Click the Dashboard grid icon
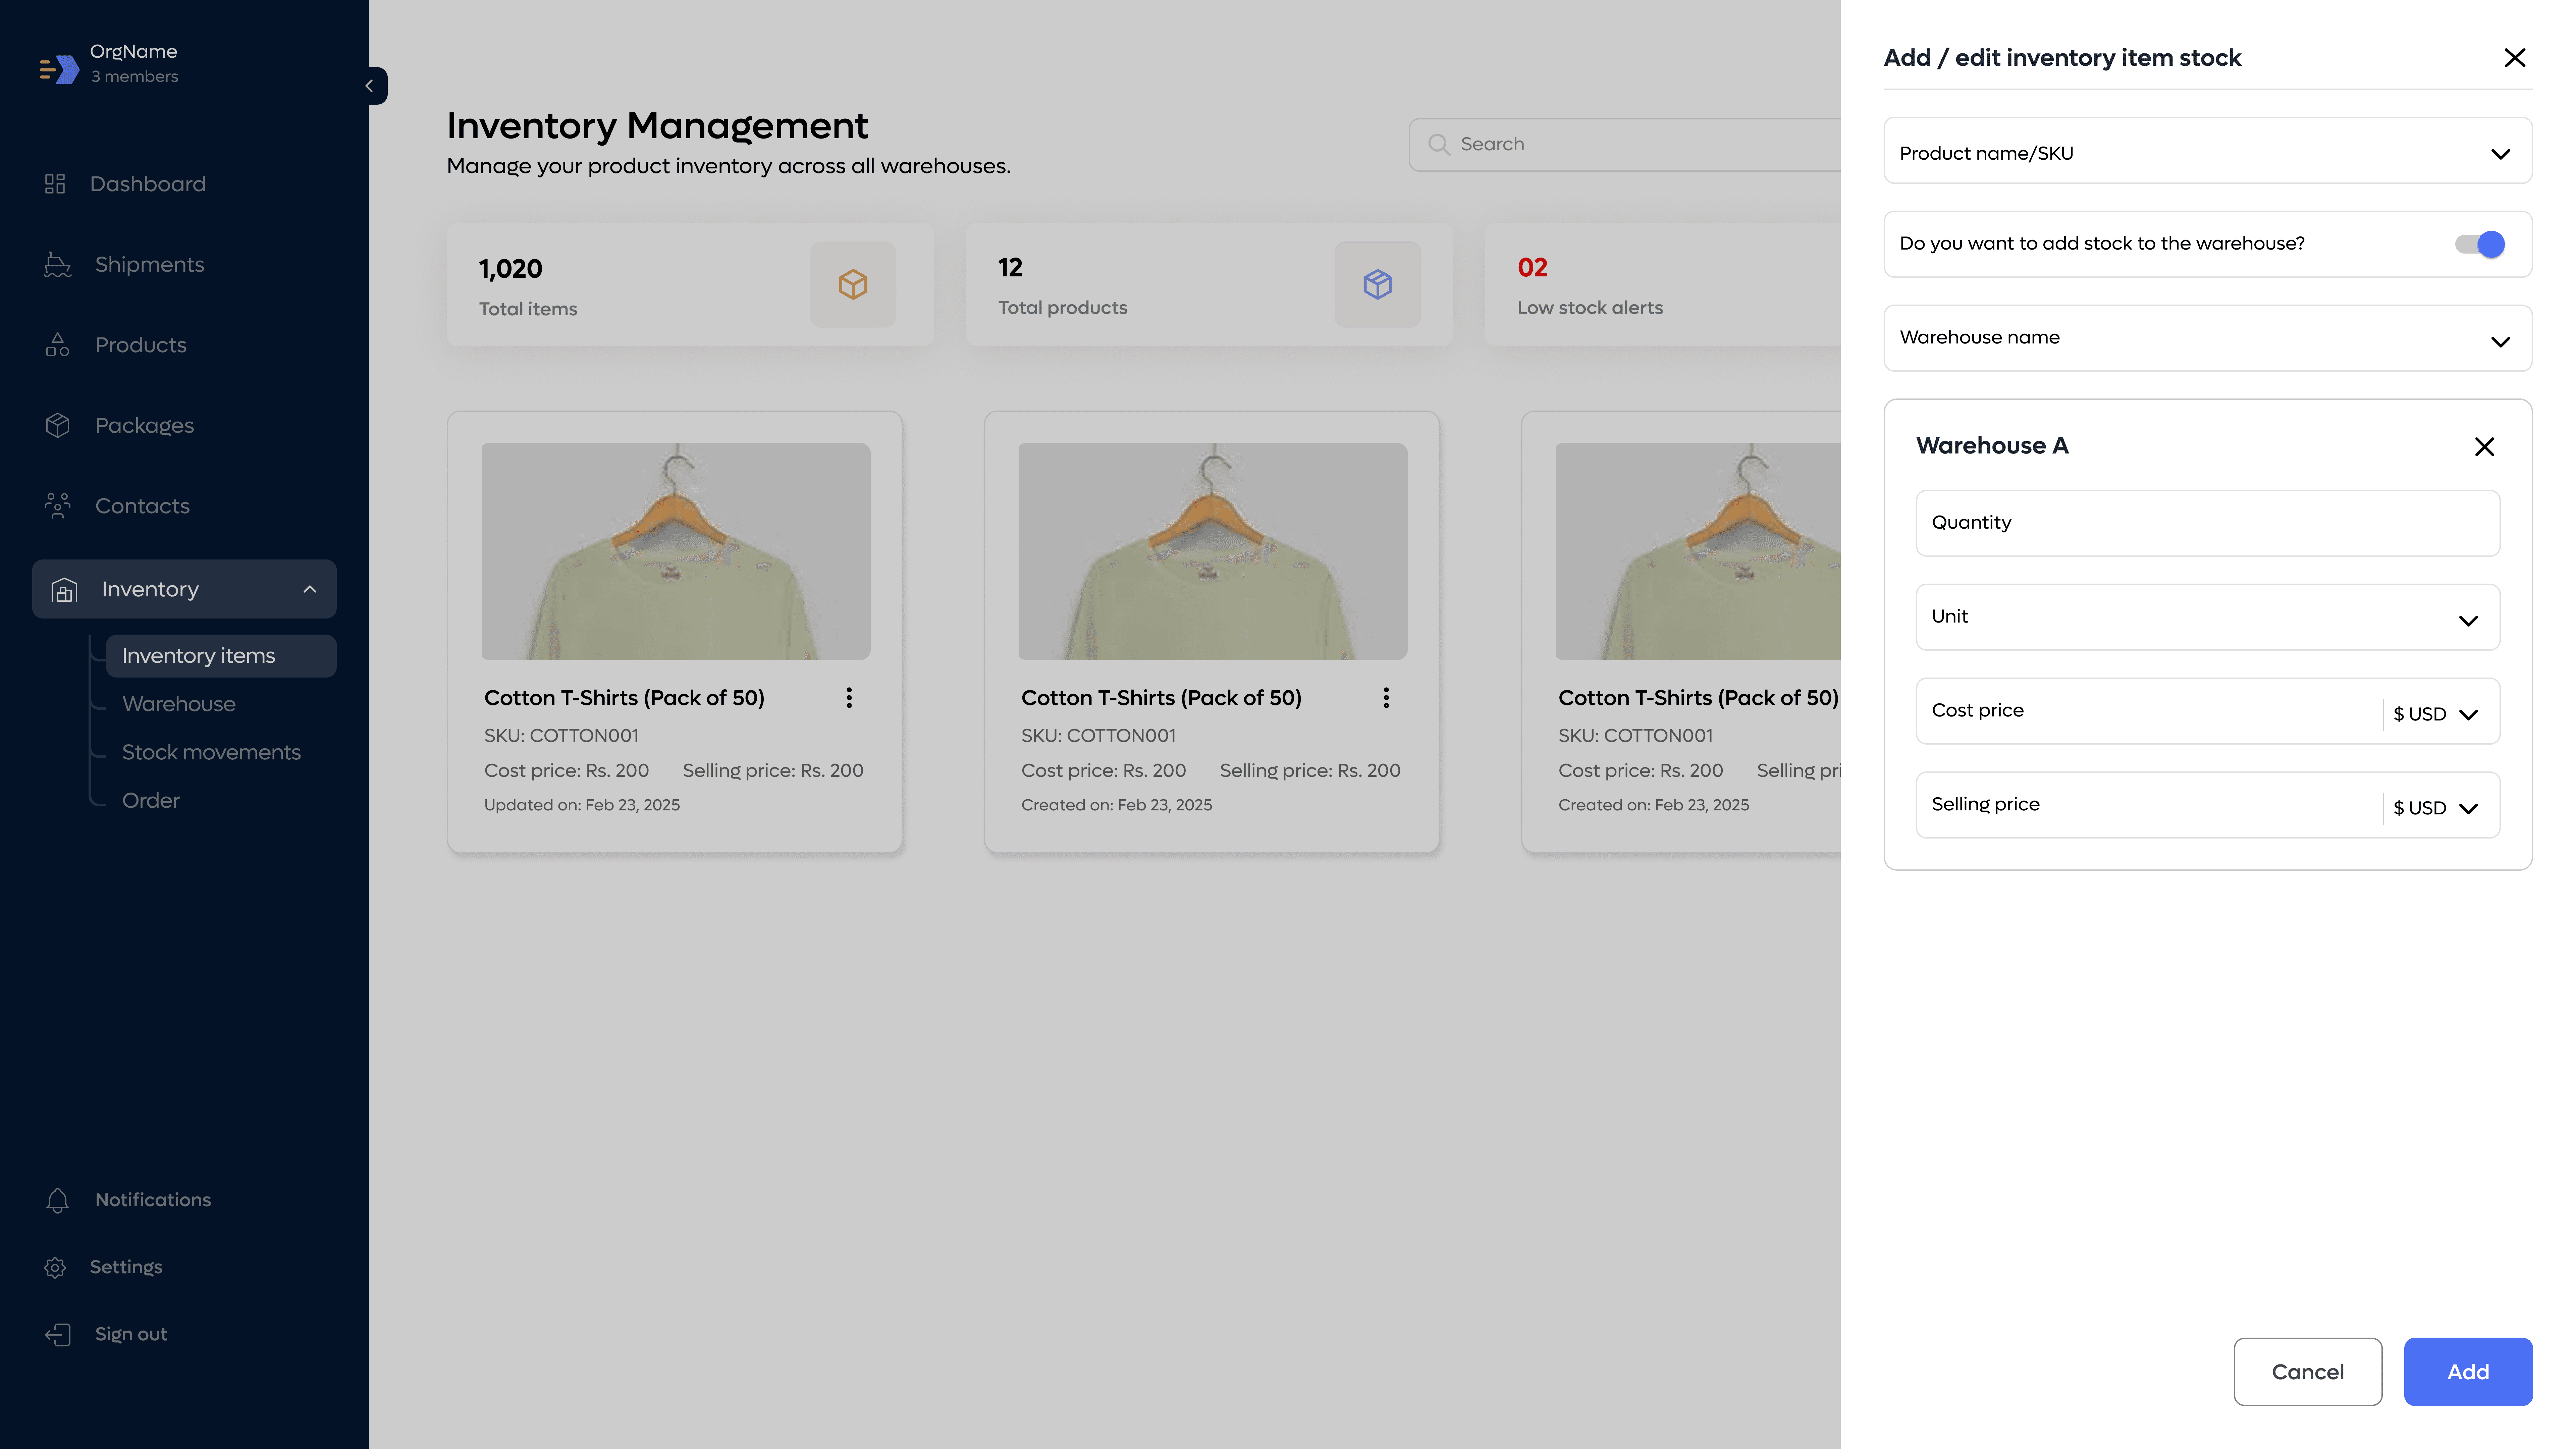Screen dimensions: 2576x1449 55,184
